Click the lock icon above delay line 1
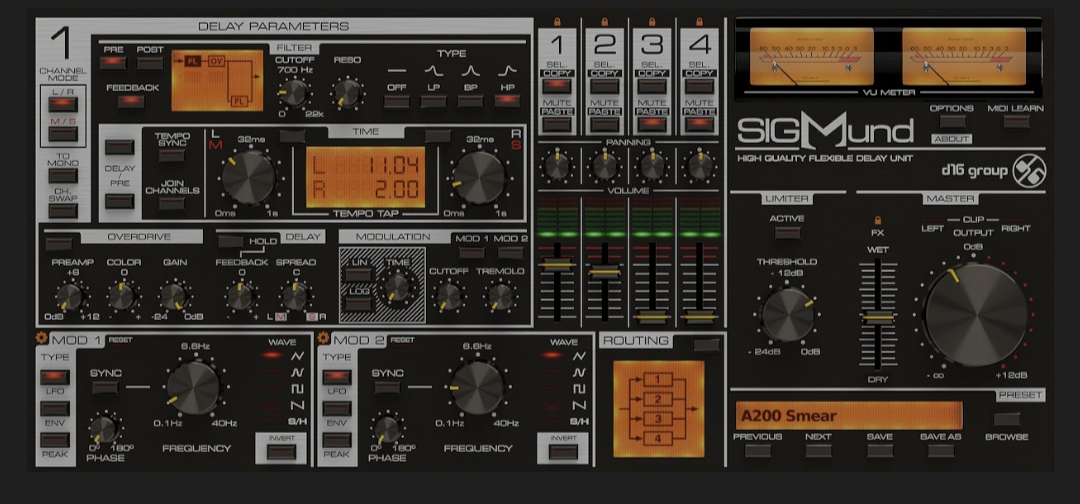This screenshot has width=1080, height=504. [557, 22]
